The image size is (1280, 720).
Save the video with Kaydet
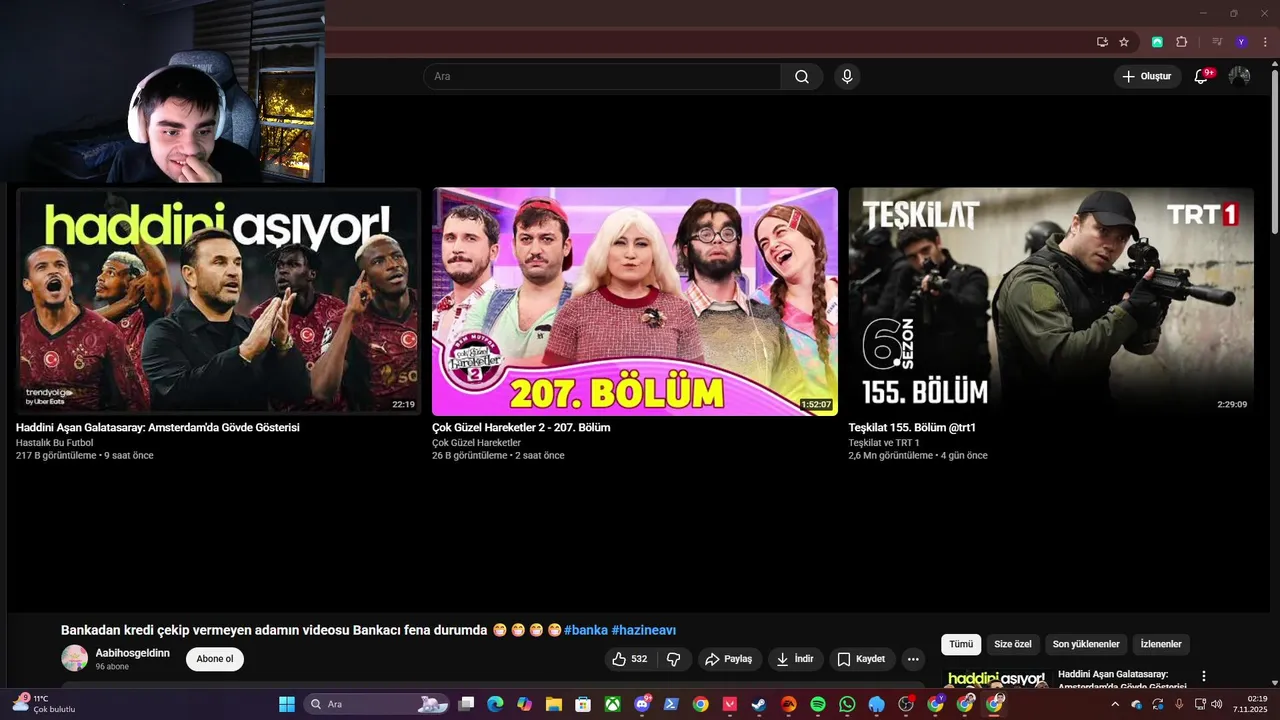click(x=861, y=659)
